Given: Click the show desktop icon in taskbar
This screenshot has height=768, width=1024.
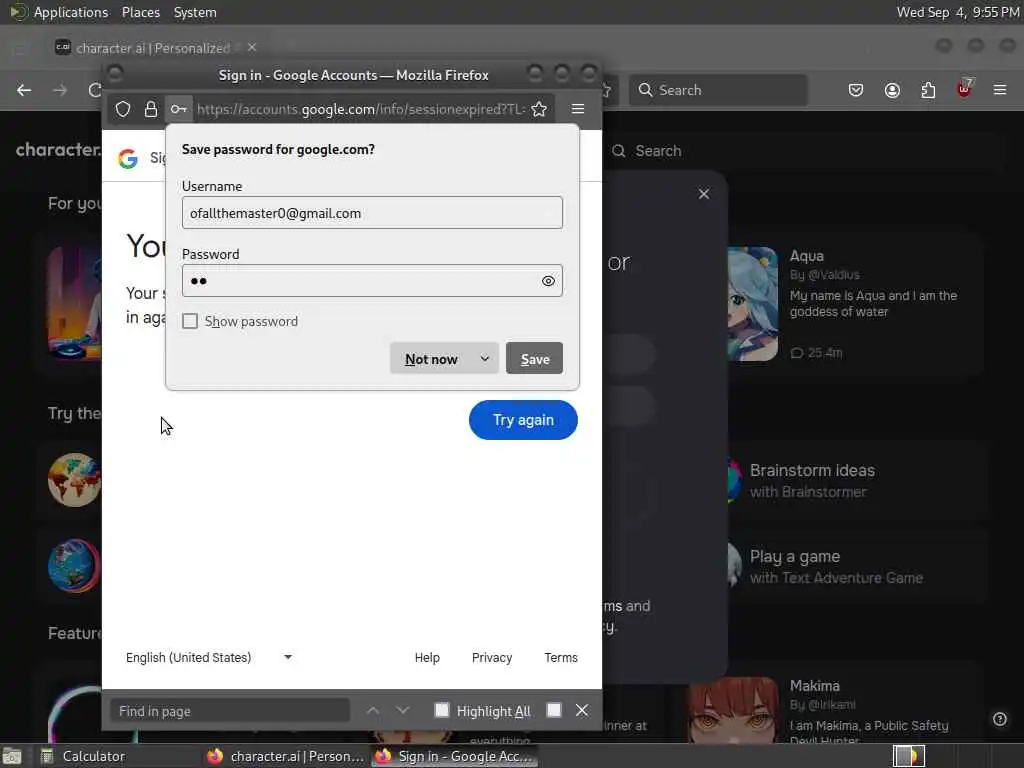Looking at the screenshot, I should (12, 756).
